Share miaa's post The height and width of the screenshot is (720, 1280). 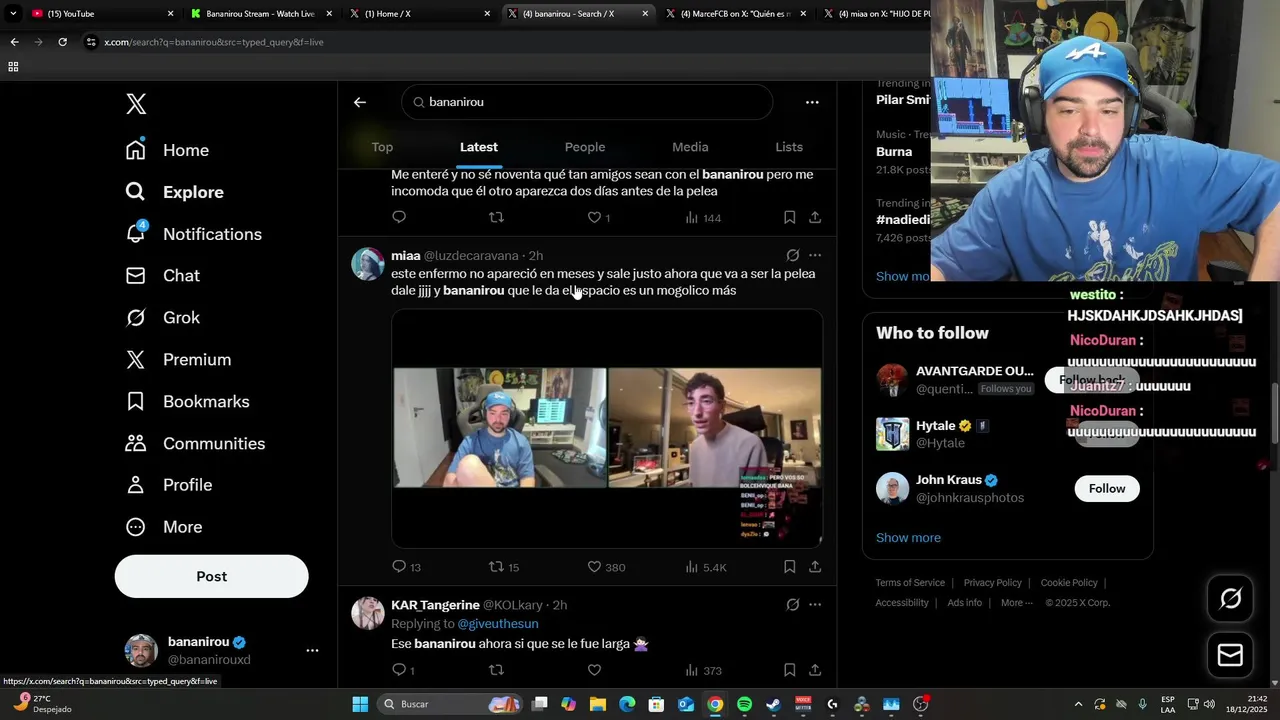point(815,567)
